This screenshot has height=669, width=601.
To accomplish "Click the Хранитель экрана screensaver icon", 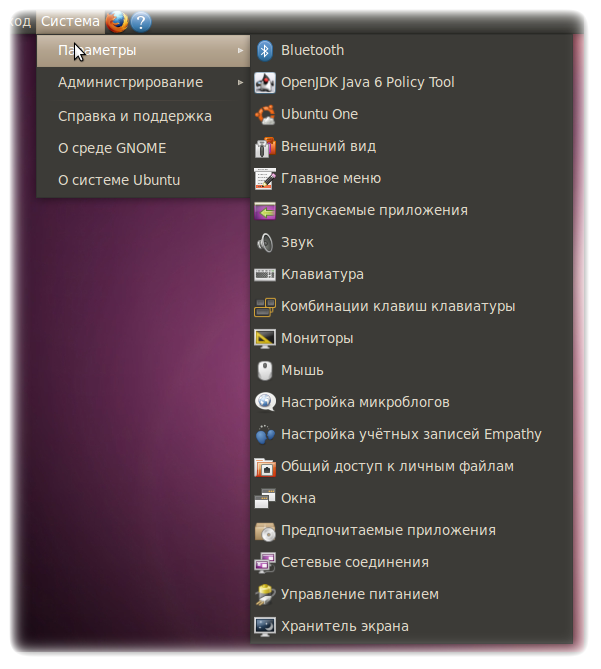I will click(x=265, y=626).
